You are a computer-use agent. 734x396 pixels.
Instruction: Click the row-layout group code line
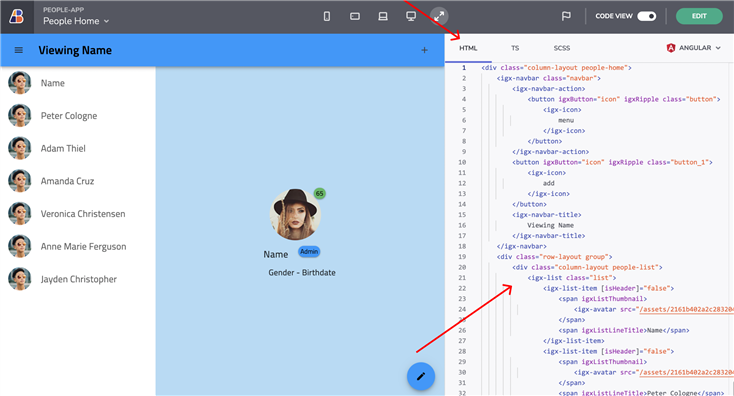pyautogui.click(x=555, y=257)
